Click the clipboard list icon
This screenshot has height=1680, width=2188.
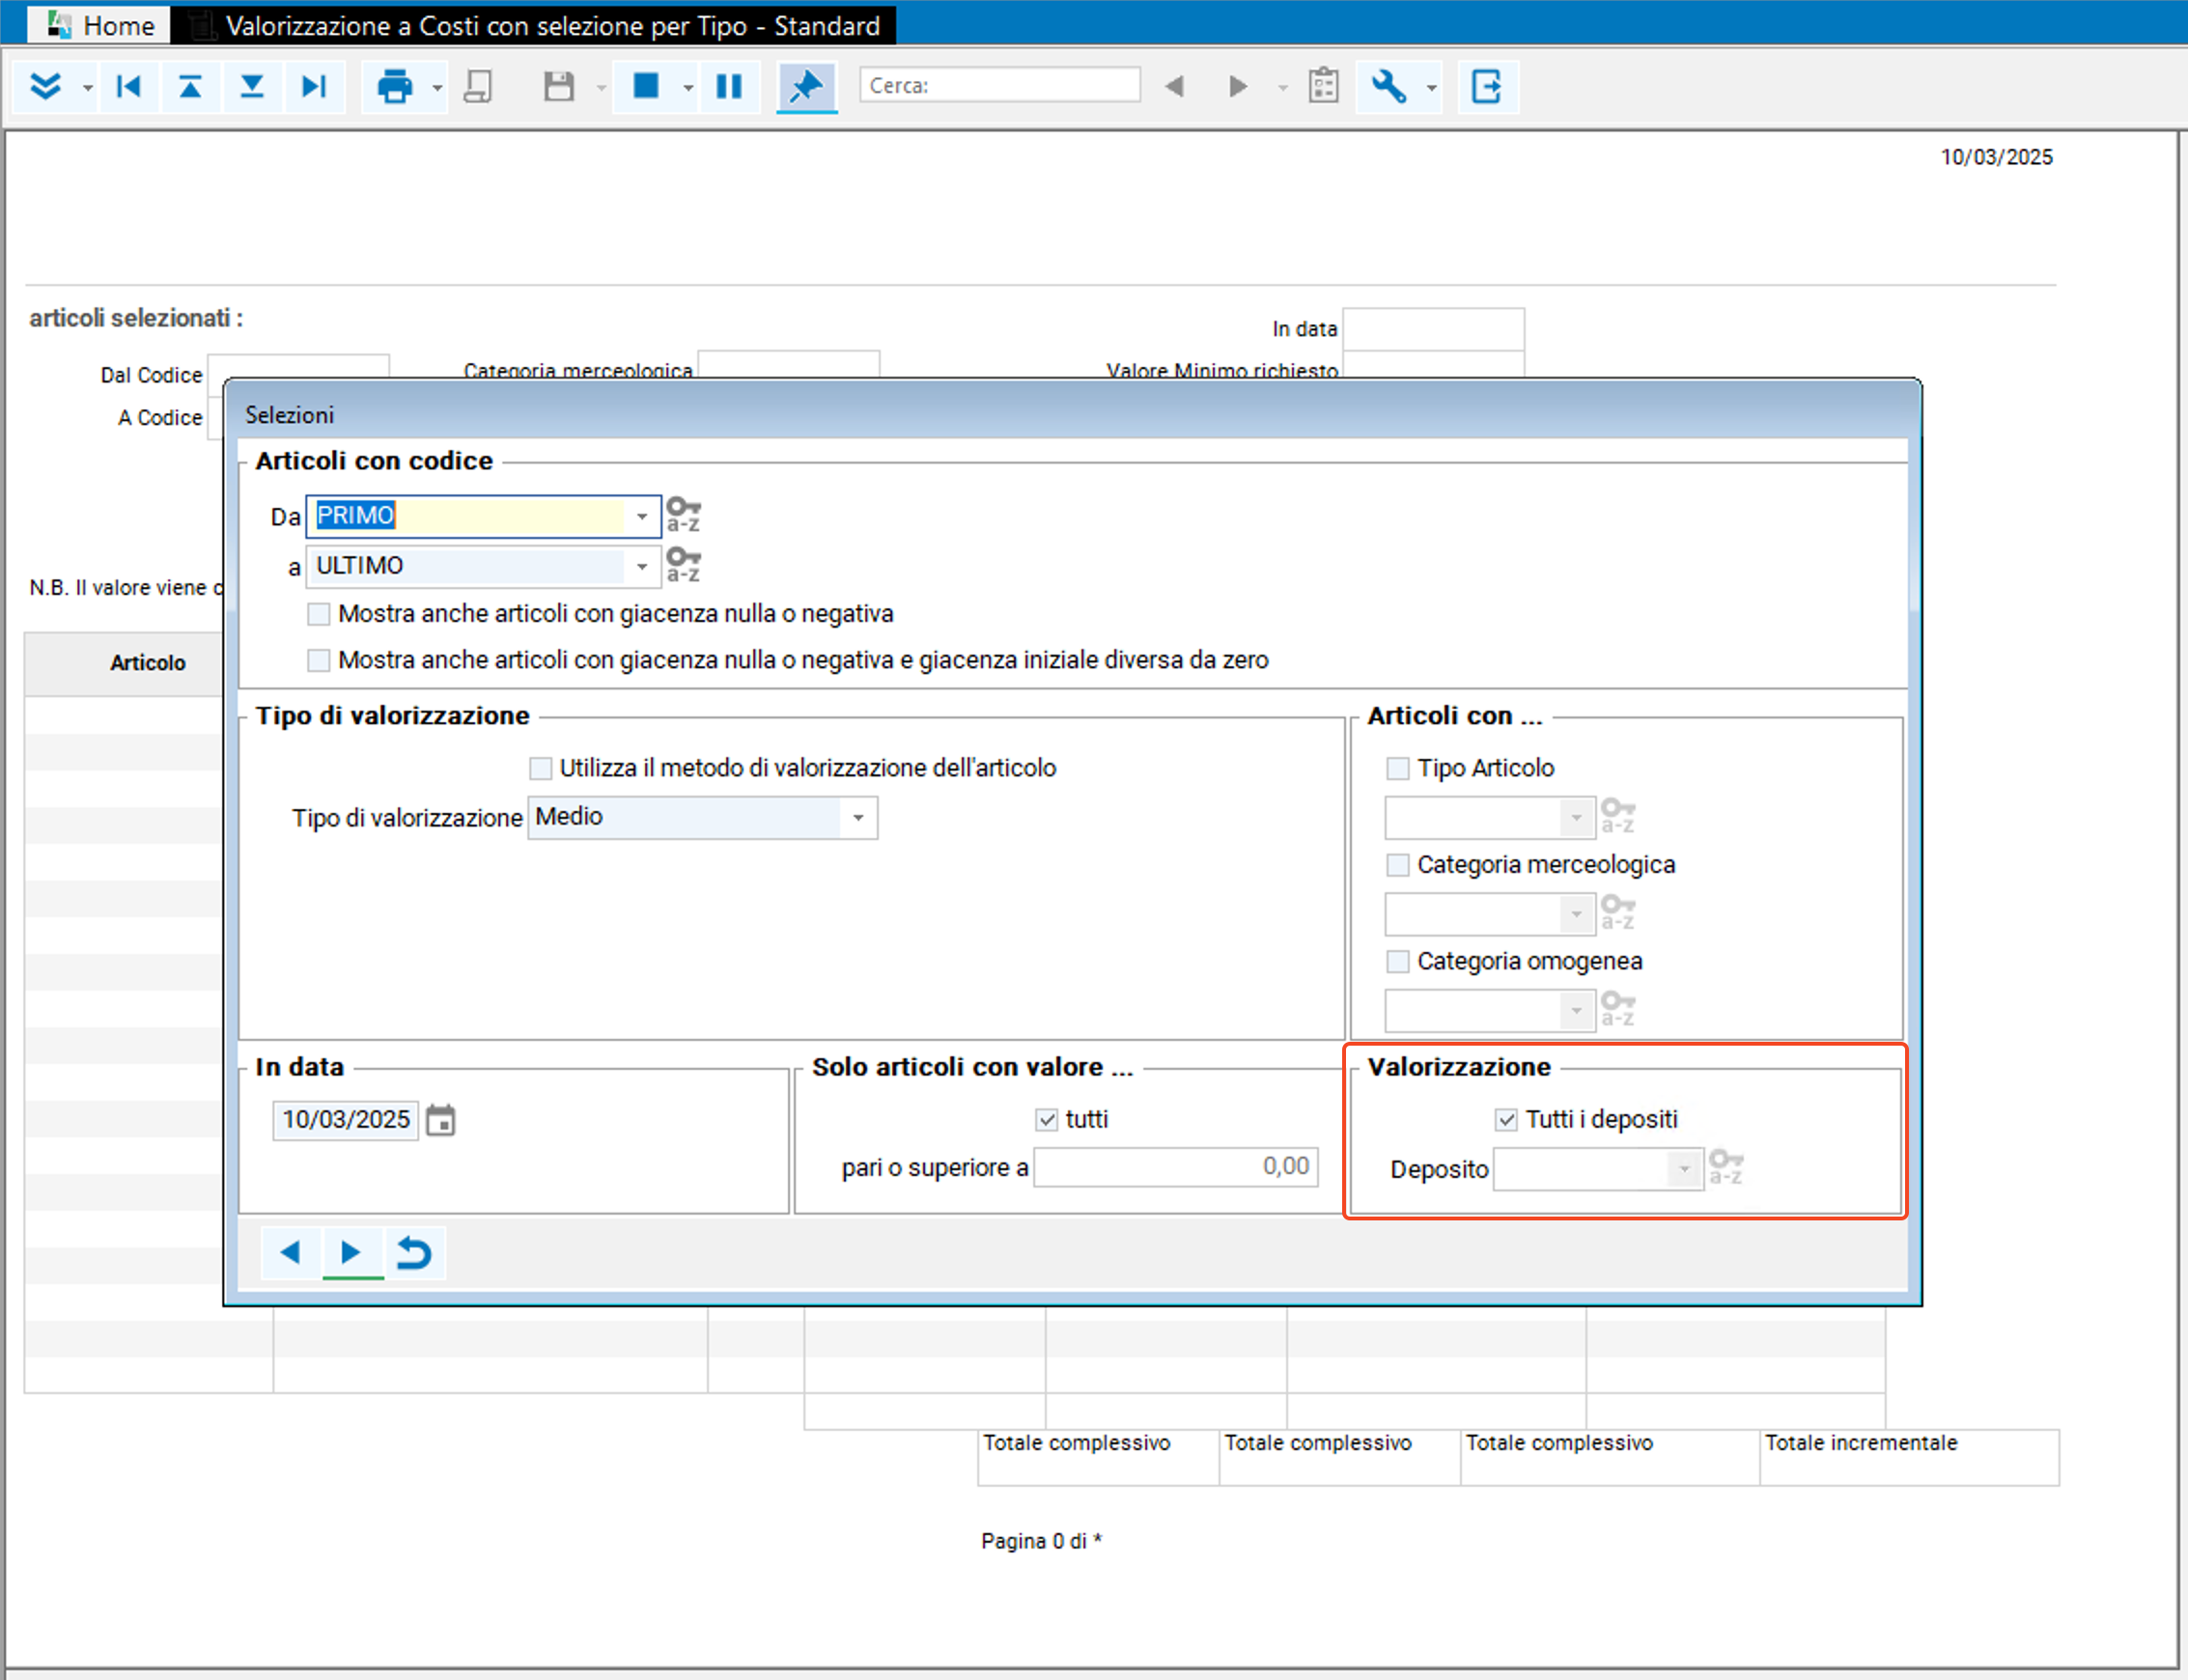point(1323,86)
